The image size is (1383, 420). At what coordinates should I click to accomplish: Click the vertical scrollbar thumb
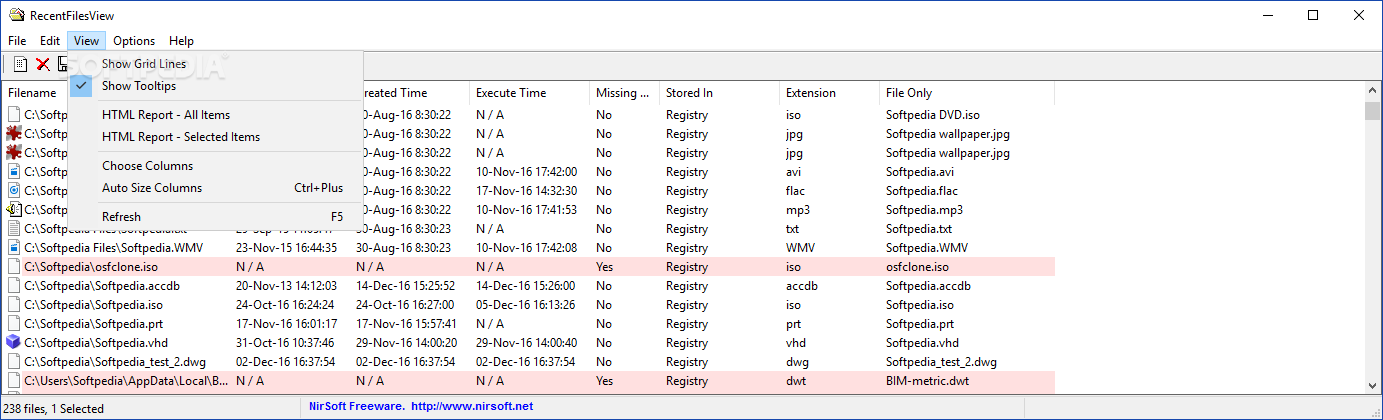pyautogui.click(x=1373, y=110)
